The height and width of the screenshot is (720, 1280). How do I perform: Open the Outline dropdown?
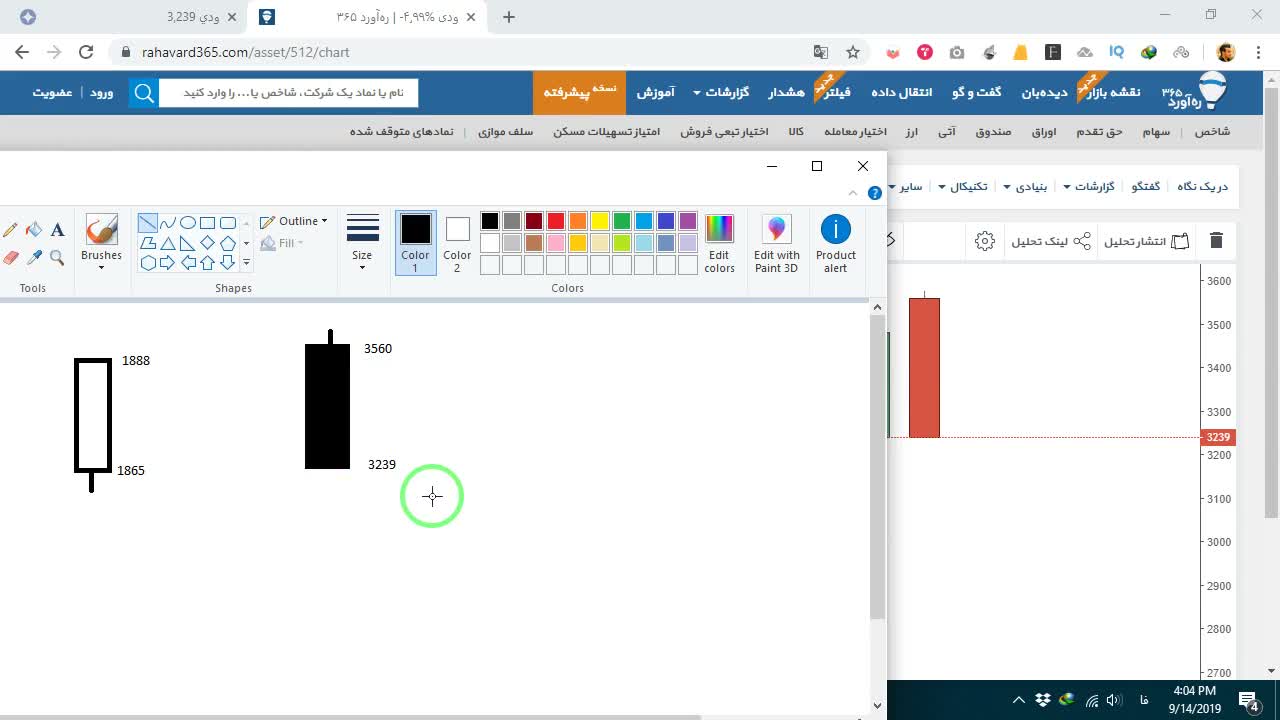coord(294,221)
